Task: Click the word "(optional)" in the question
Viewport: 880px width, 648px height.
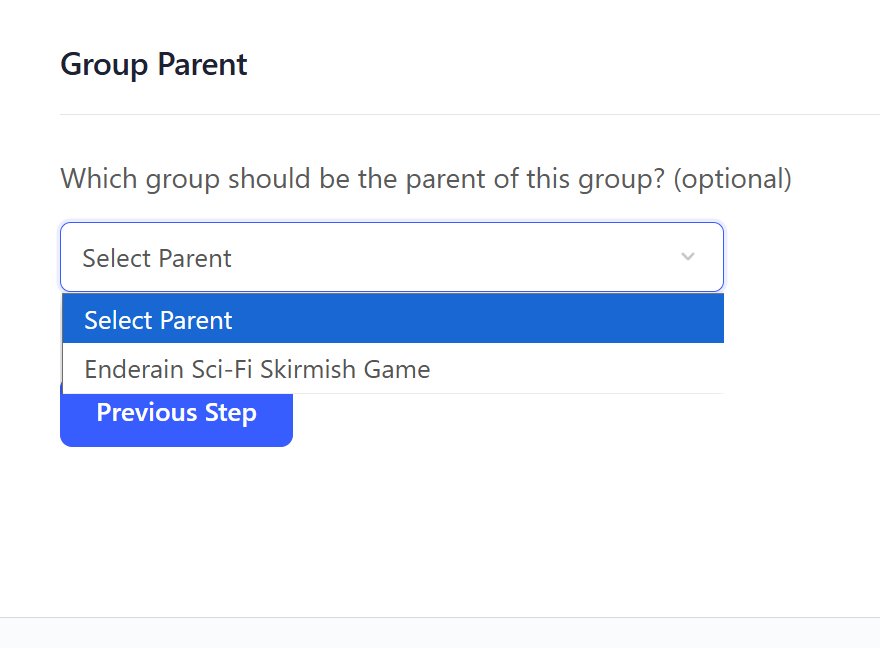Action: pos(732,179)
